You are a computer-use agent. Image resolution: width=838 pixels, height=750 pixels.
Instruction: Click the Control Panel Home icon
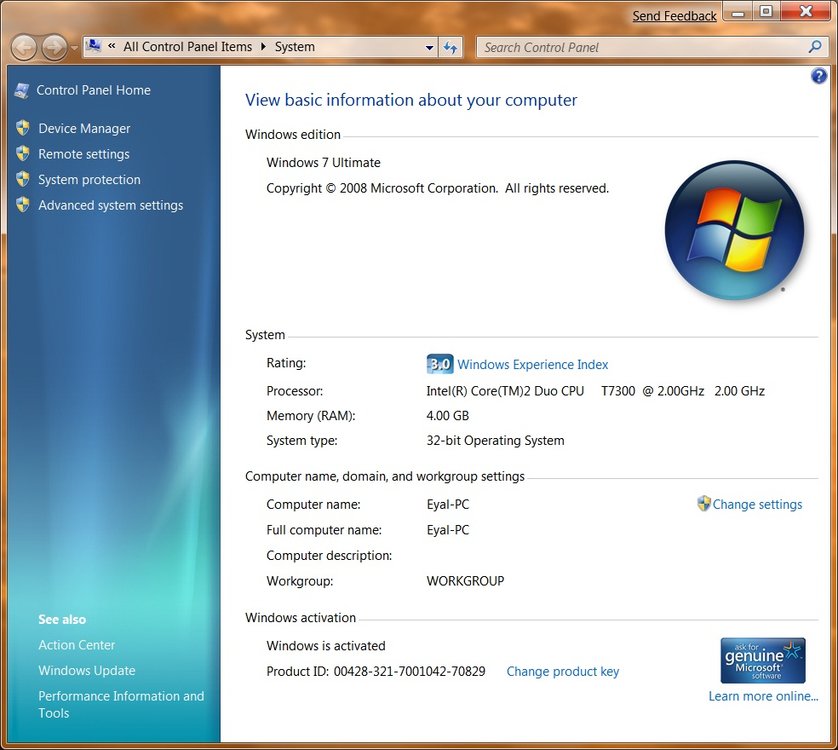(x=22, y=90)
